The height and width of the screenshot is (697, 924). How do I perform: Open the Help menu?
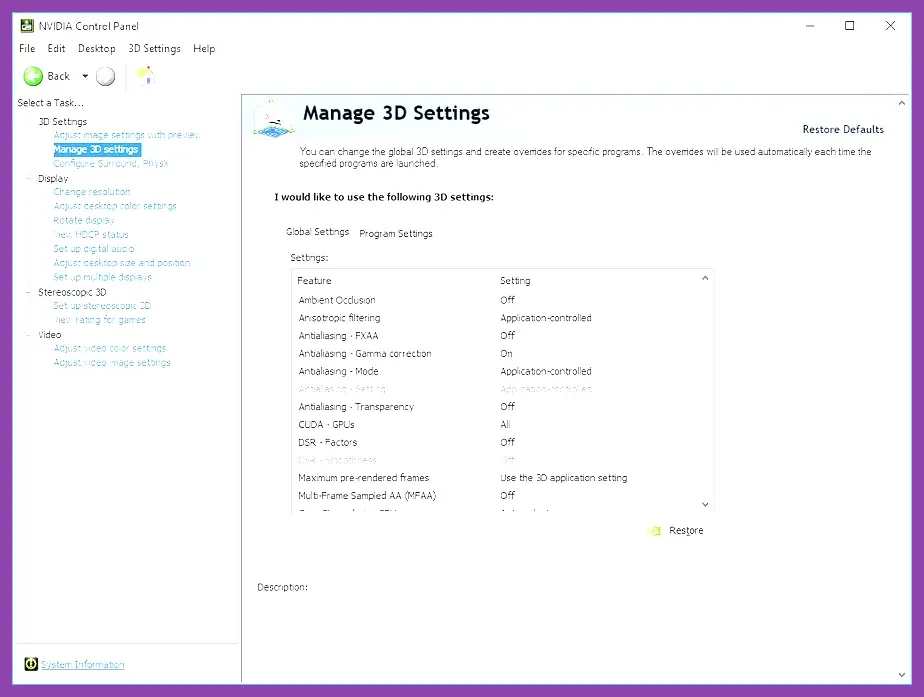204,48
